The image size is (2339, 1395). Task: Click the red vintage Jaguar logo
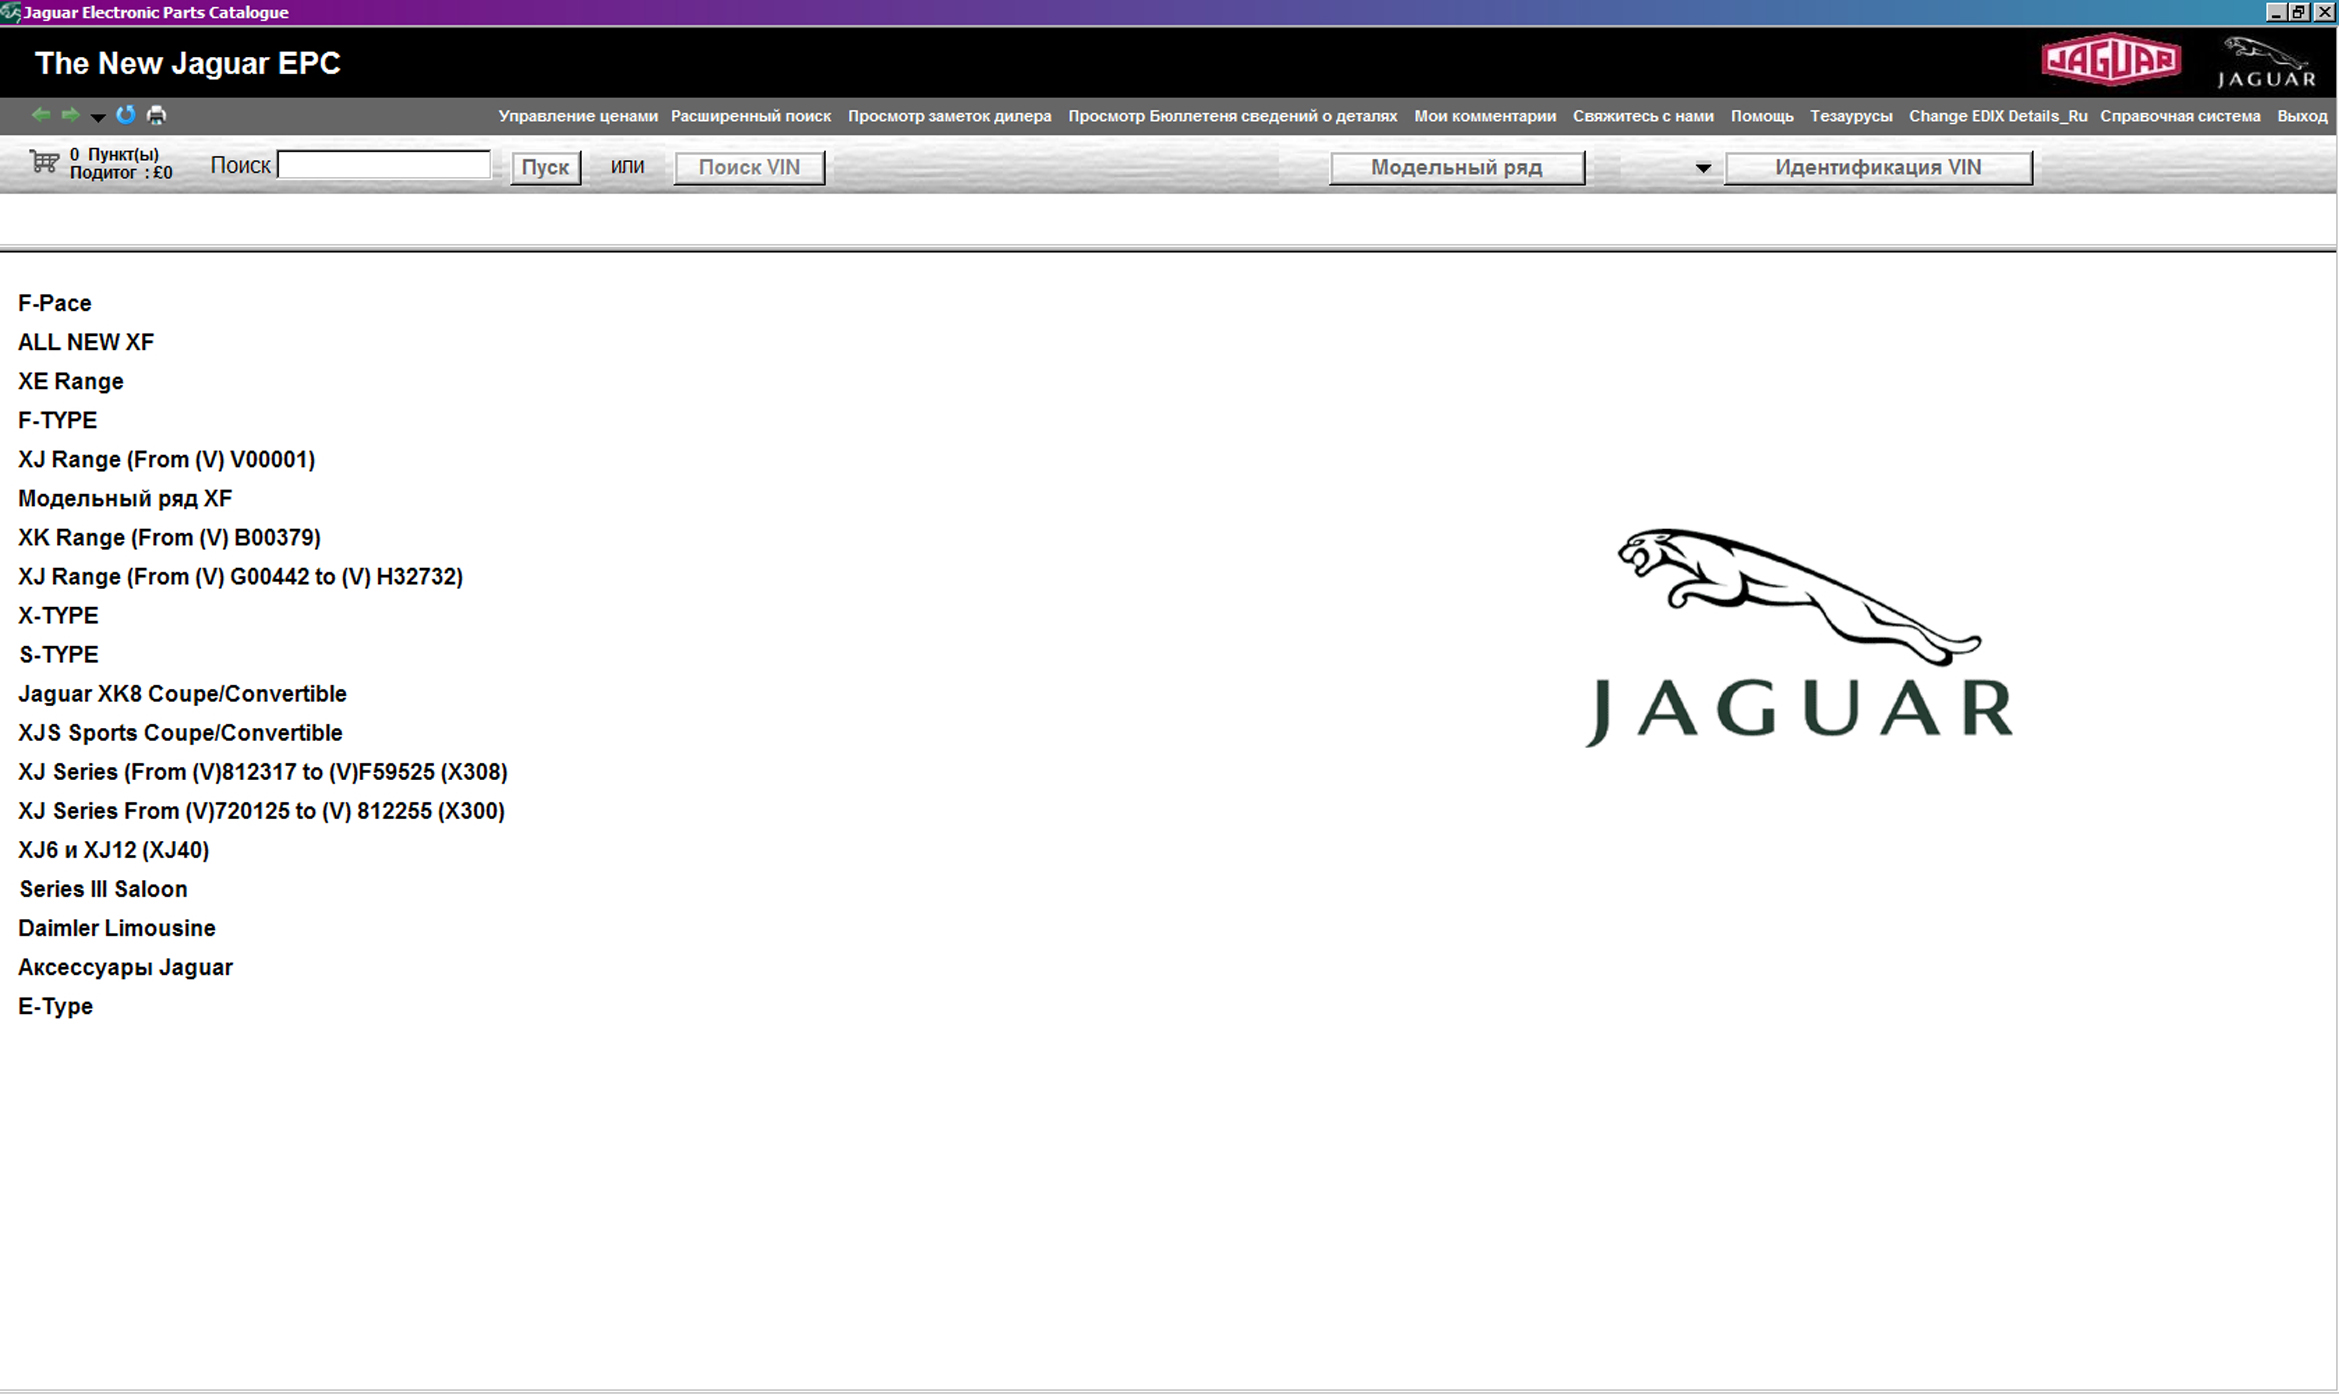click(2111, 61)
